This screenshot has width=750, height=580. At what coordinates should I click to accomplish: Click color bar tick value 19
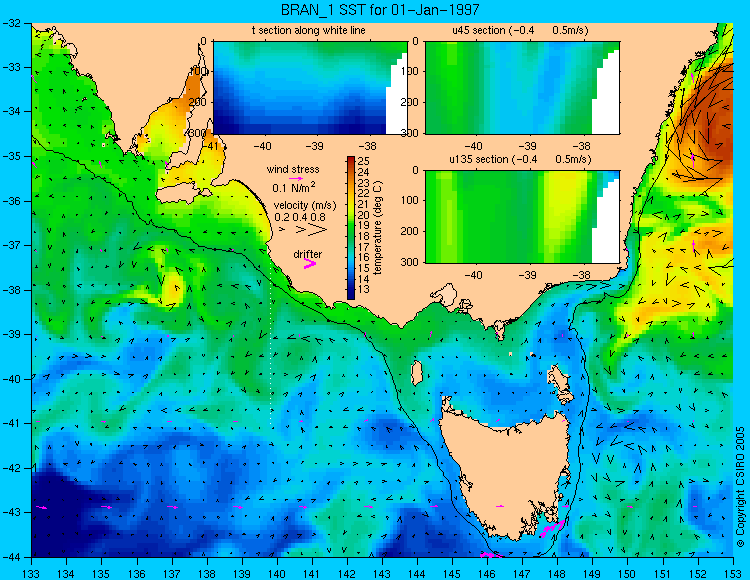363,225
